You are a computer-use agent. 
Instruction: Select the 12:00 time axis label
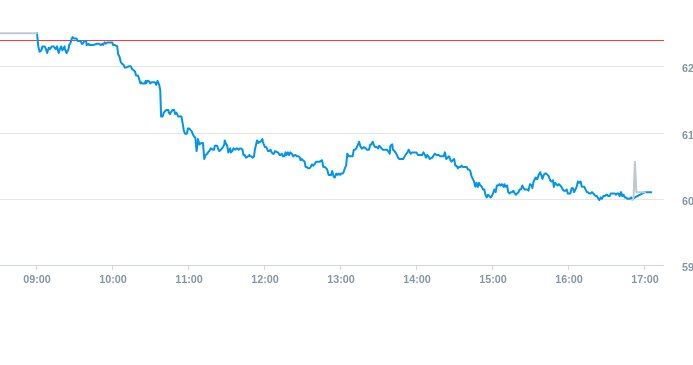pyautogui.click(x=265, y=279)
